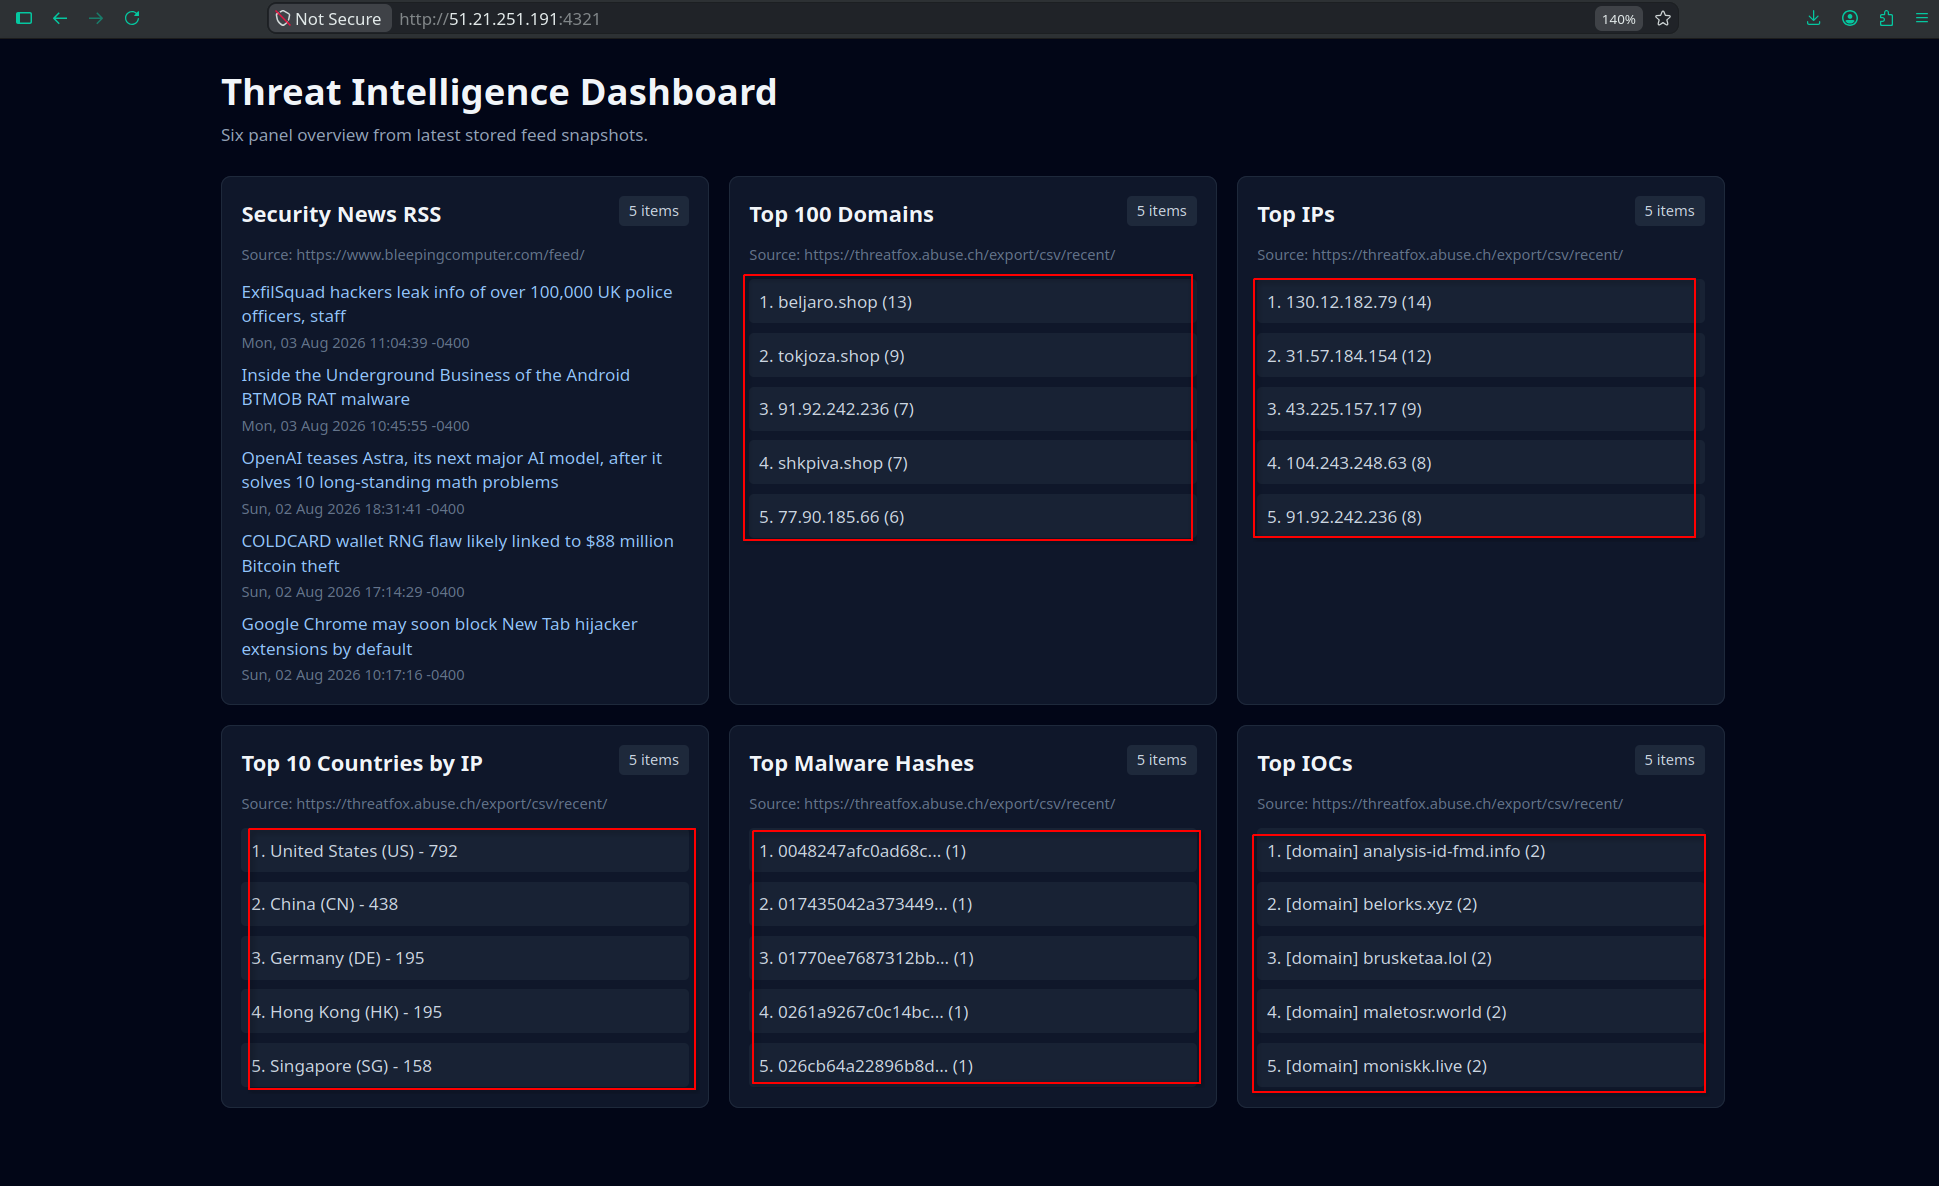Select United States (US) - 792 row
This screenshot has height=1186, width=1939.
pyautogui.click(x=465, y=851)
